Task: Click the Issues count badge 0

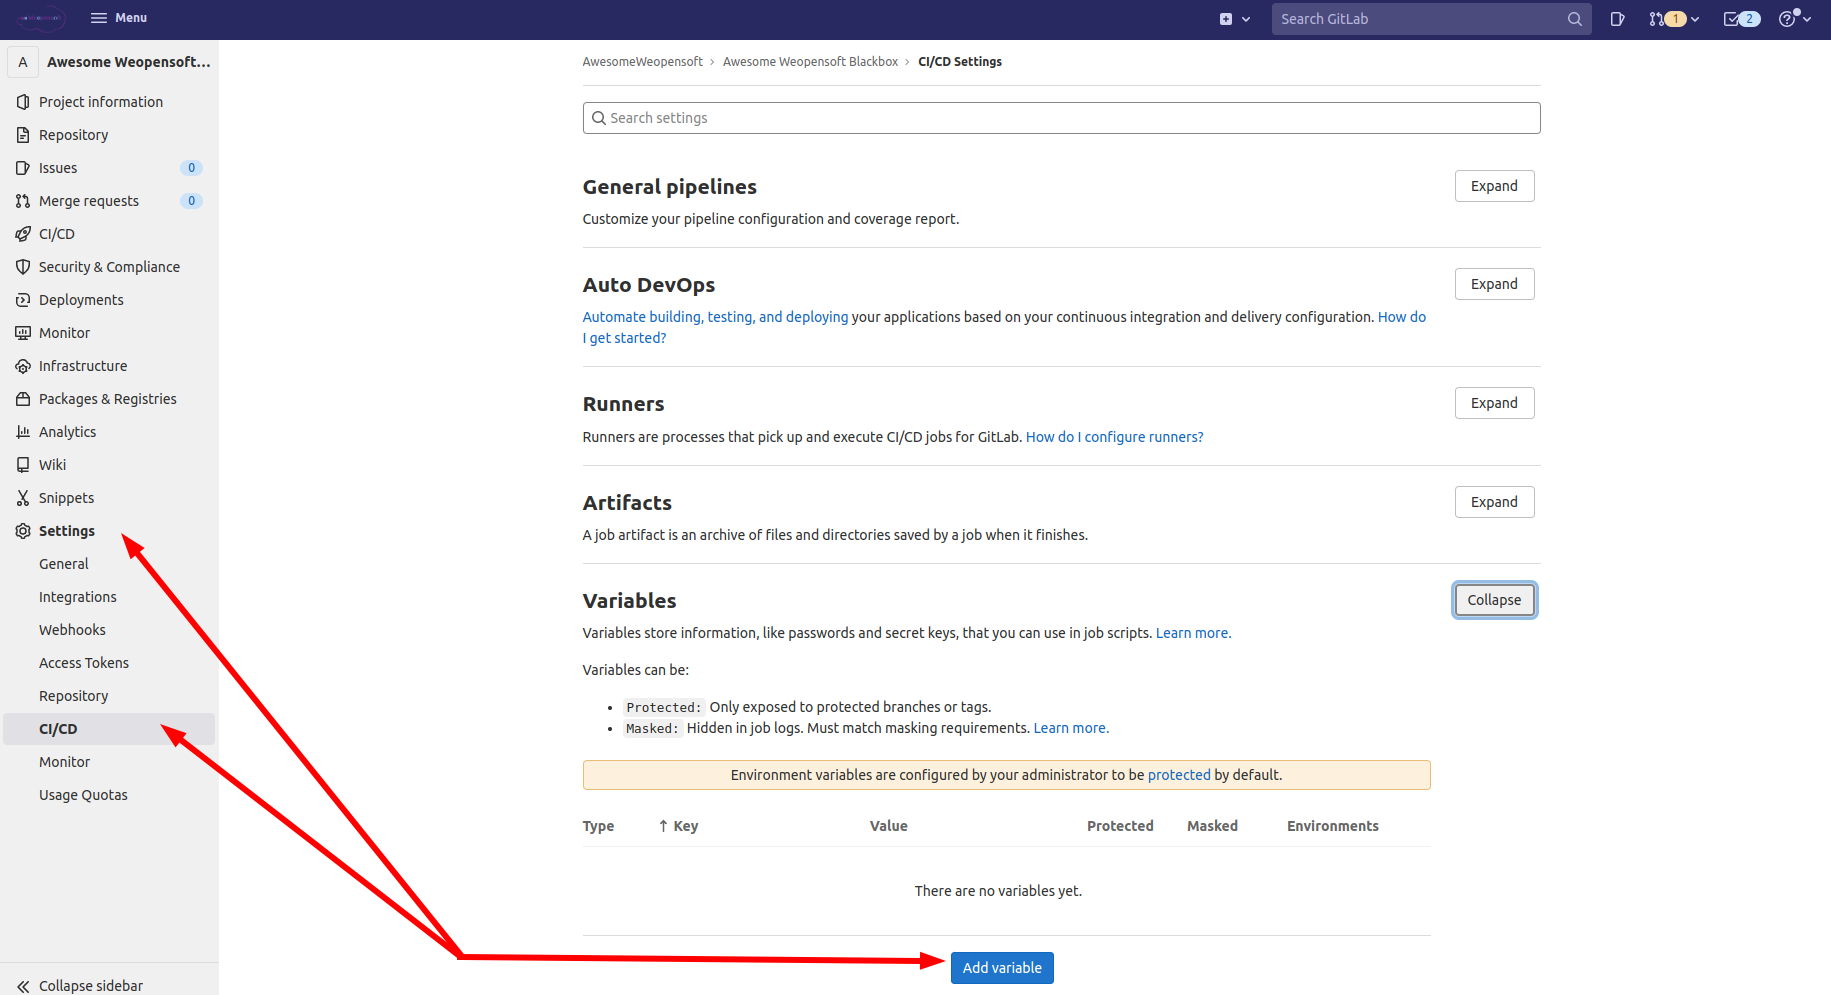Action: (x=192, y=168)
